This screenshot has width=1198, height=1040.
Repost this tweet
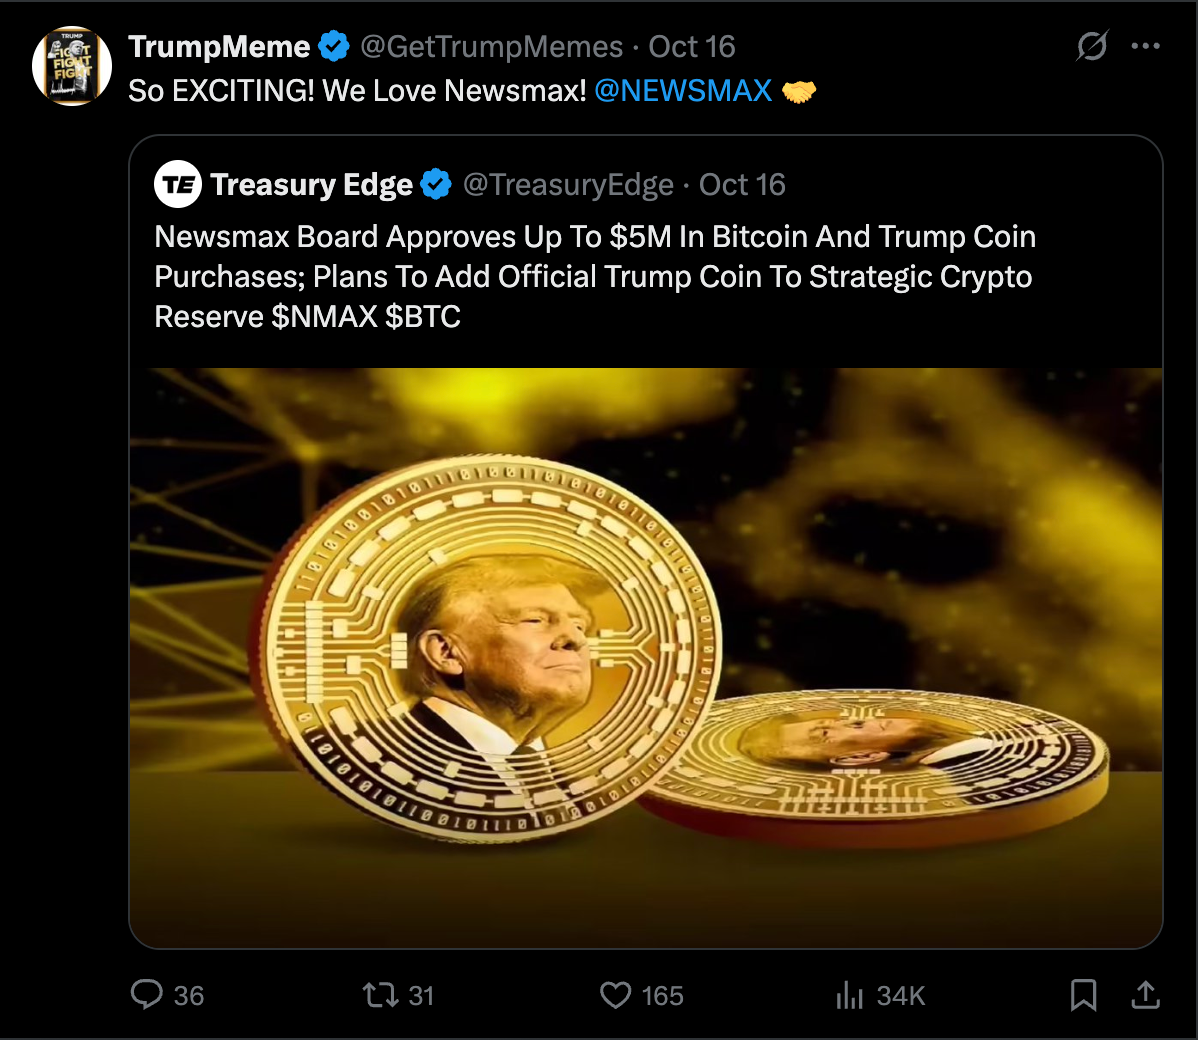[x=380, y=994]
